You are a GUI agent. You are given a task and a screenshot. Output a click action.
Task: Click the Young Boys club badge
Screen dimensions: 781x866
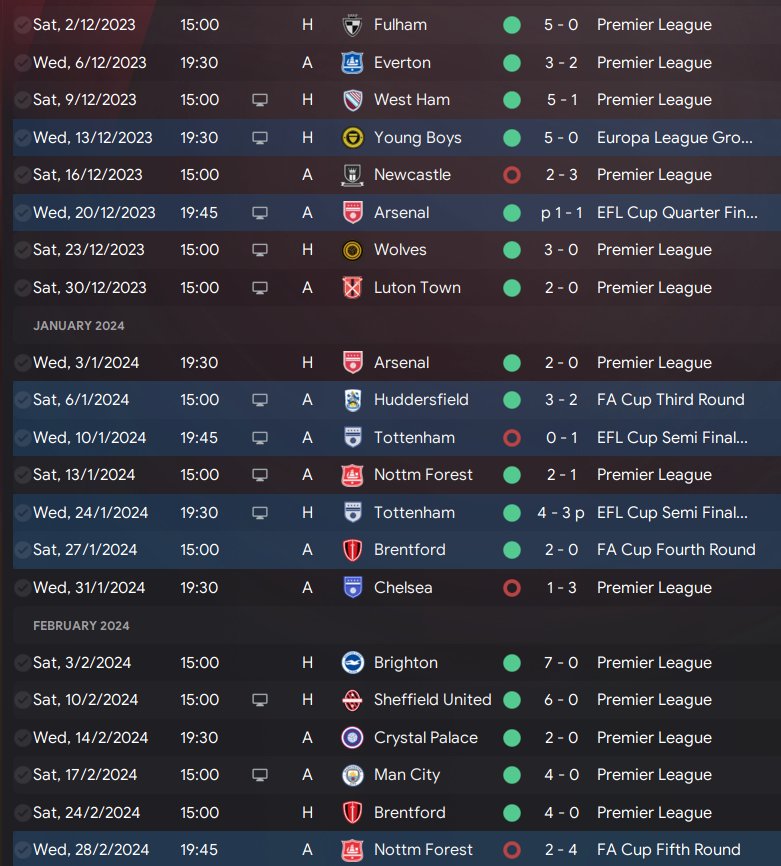351,138
